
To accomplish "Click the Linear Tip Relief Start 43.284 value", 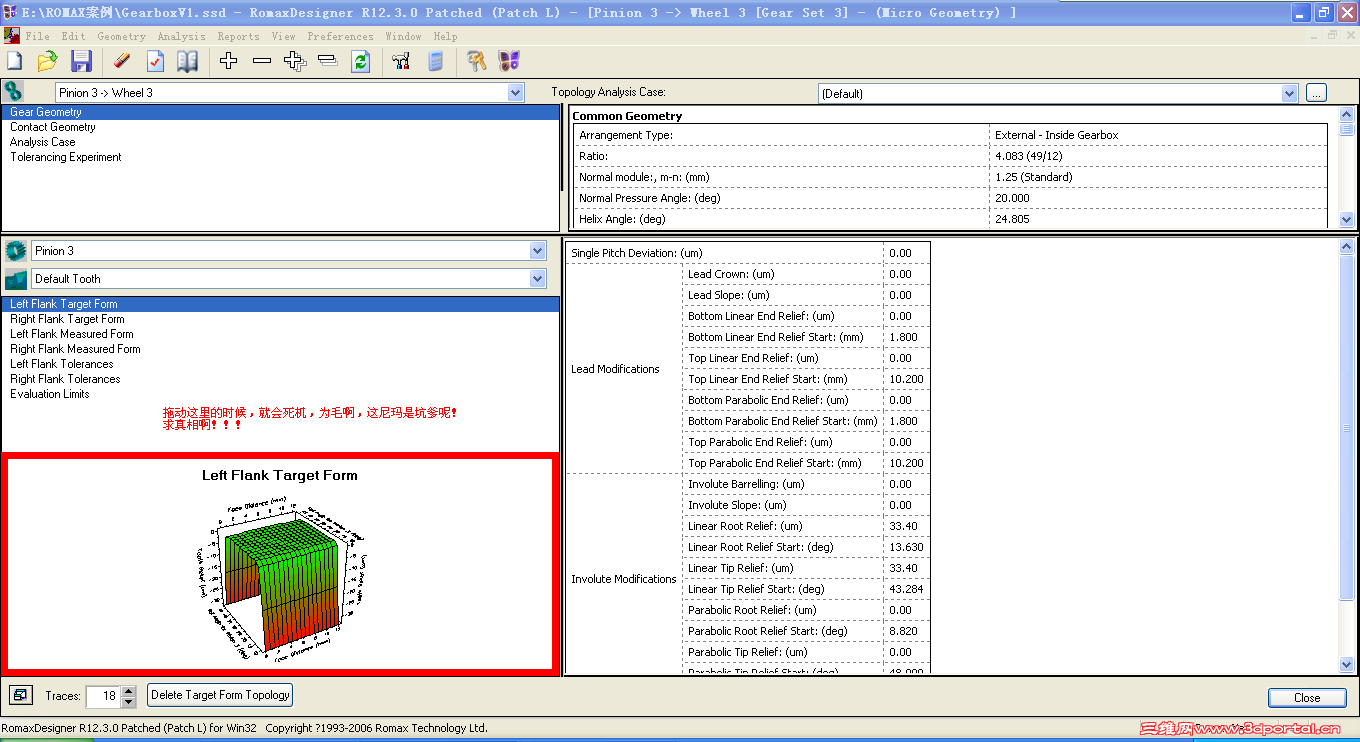I will tap(907, 589).
